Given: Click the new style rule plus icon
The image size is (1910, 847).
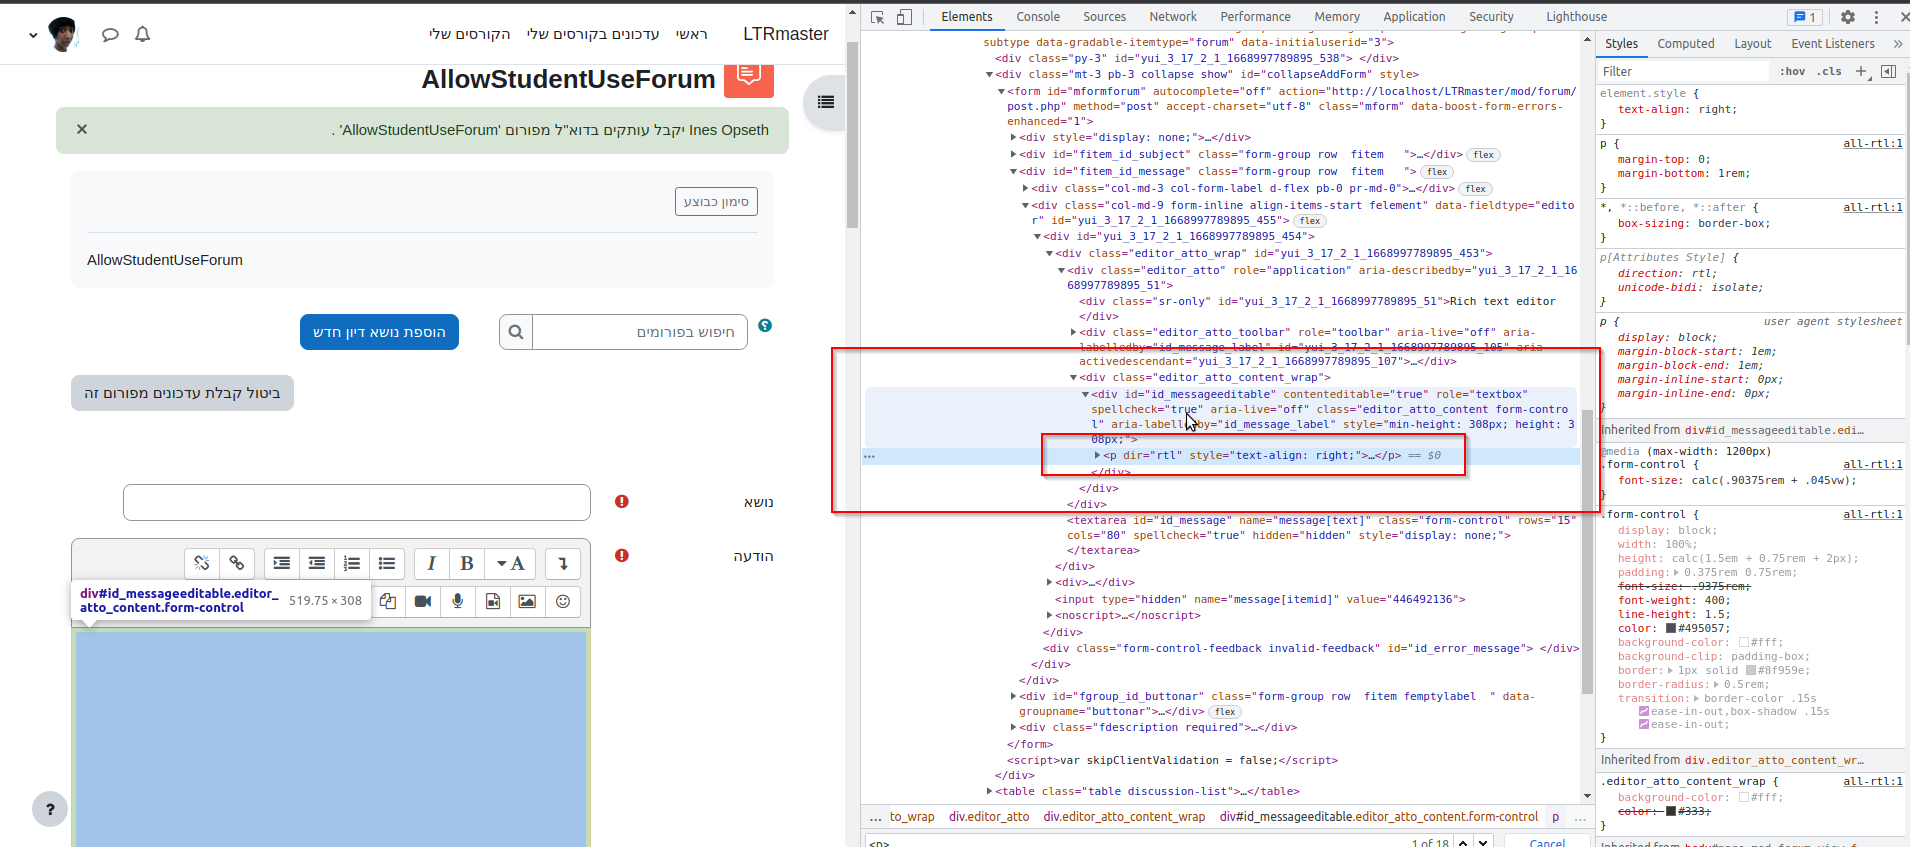Looking at the screenshot, I should point(1861,71).
